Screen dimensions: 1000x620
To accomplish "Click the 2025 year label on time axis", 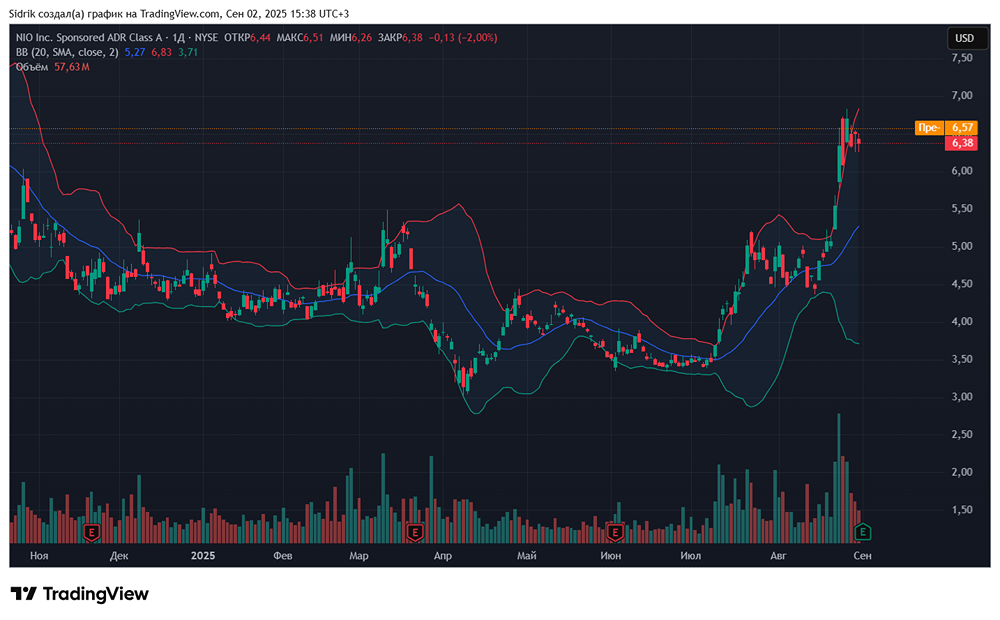I will point(203,555).
